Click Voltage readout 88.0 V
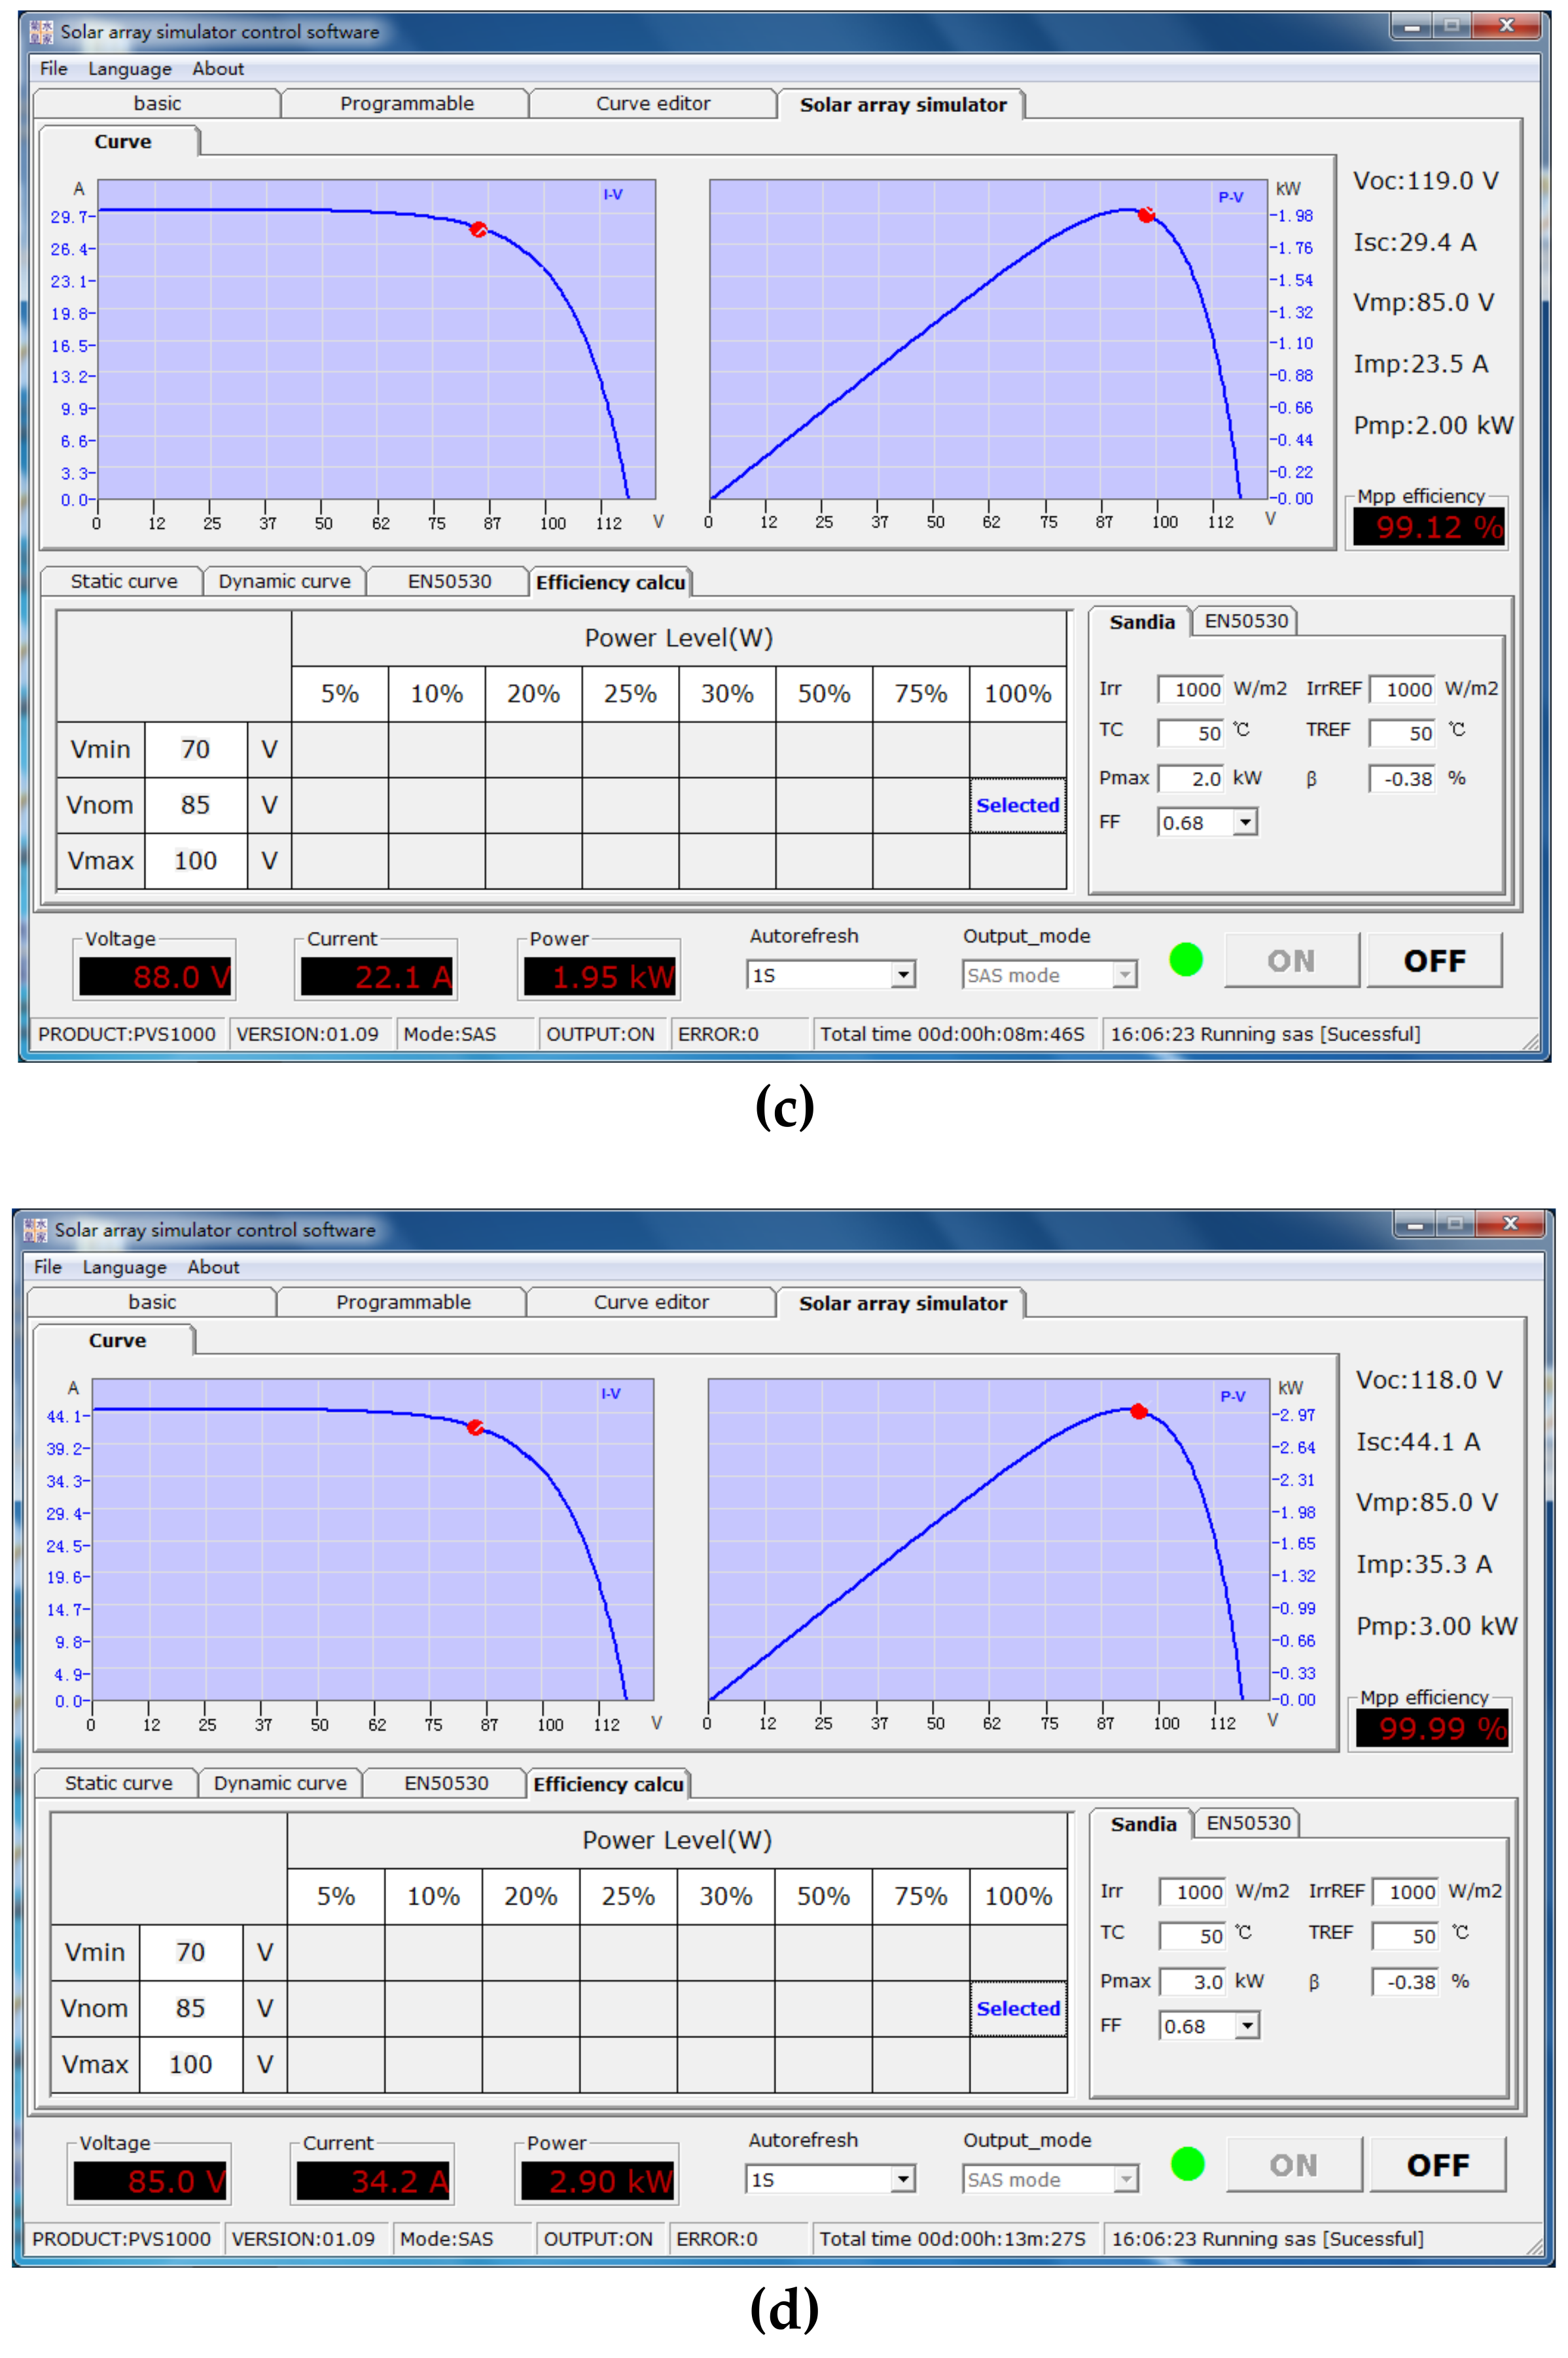This screenshot has height=2358, width=1568. pos(155,976)
